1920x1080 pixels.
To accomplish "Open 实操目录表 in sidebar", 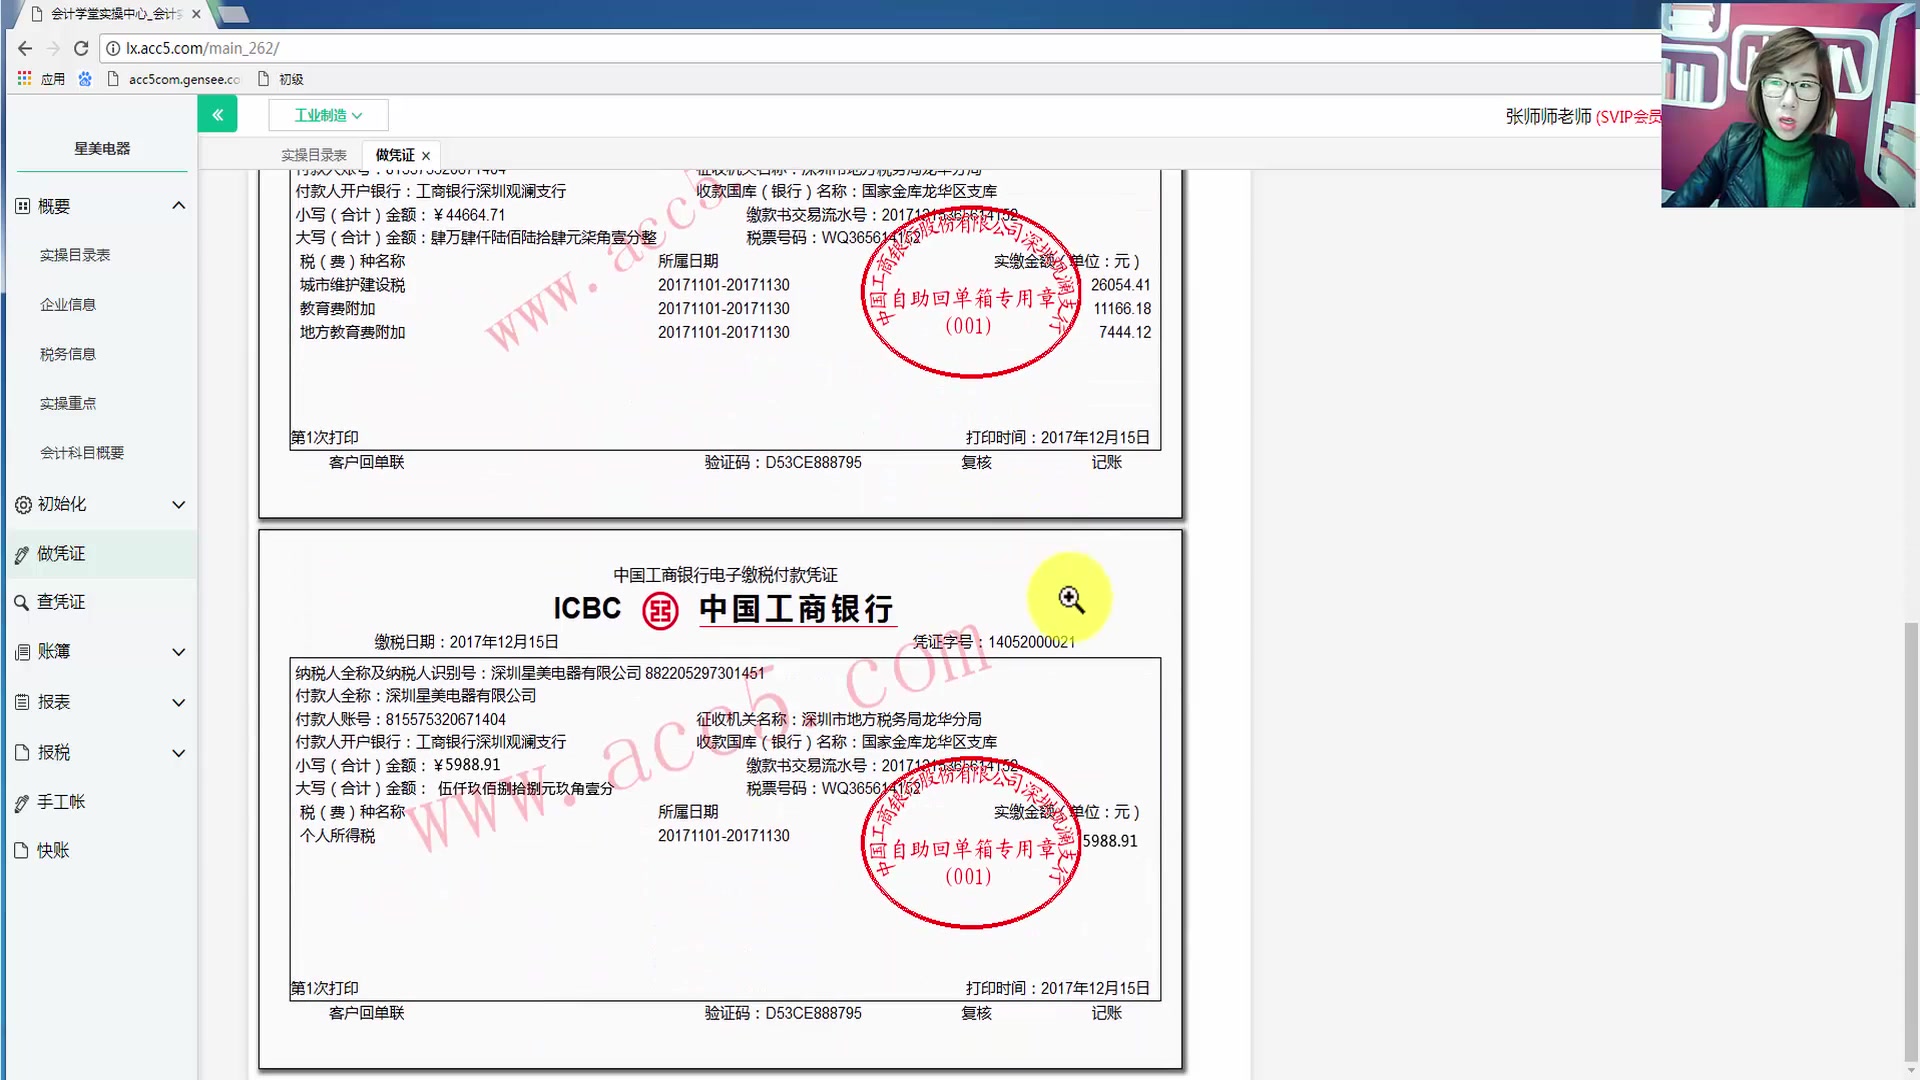I will (x=75, y=255).
